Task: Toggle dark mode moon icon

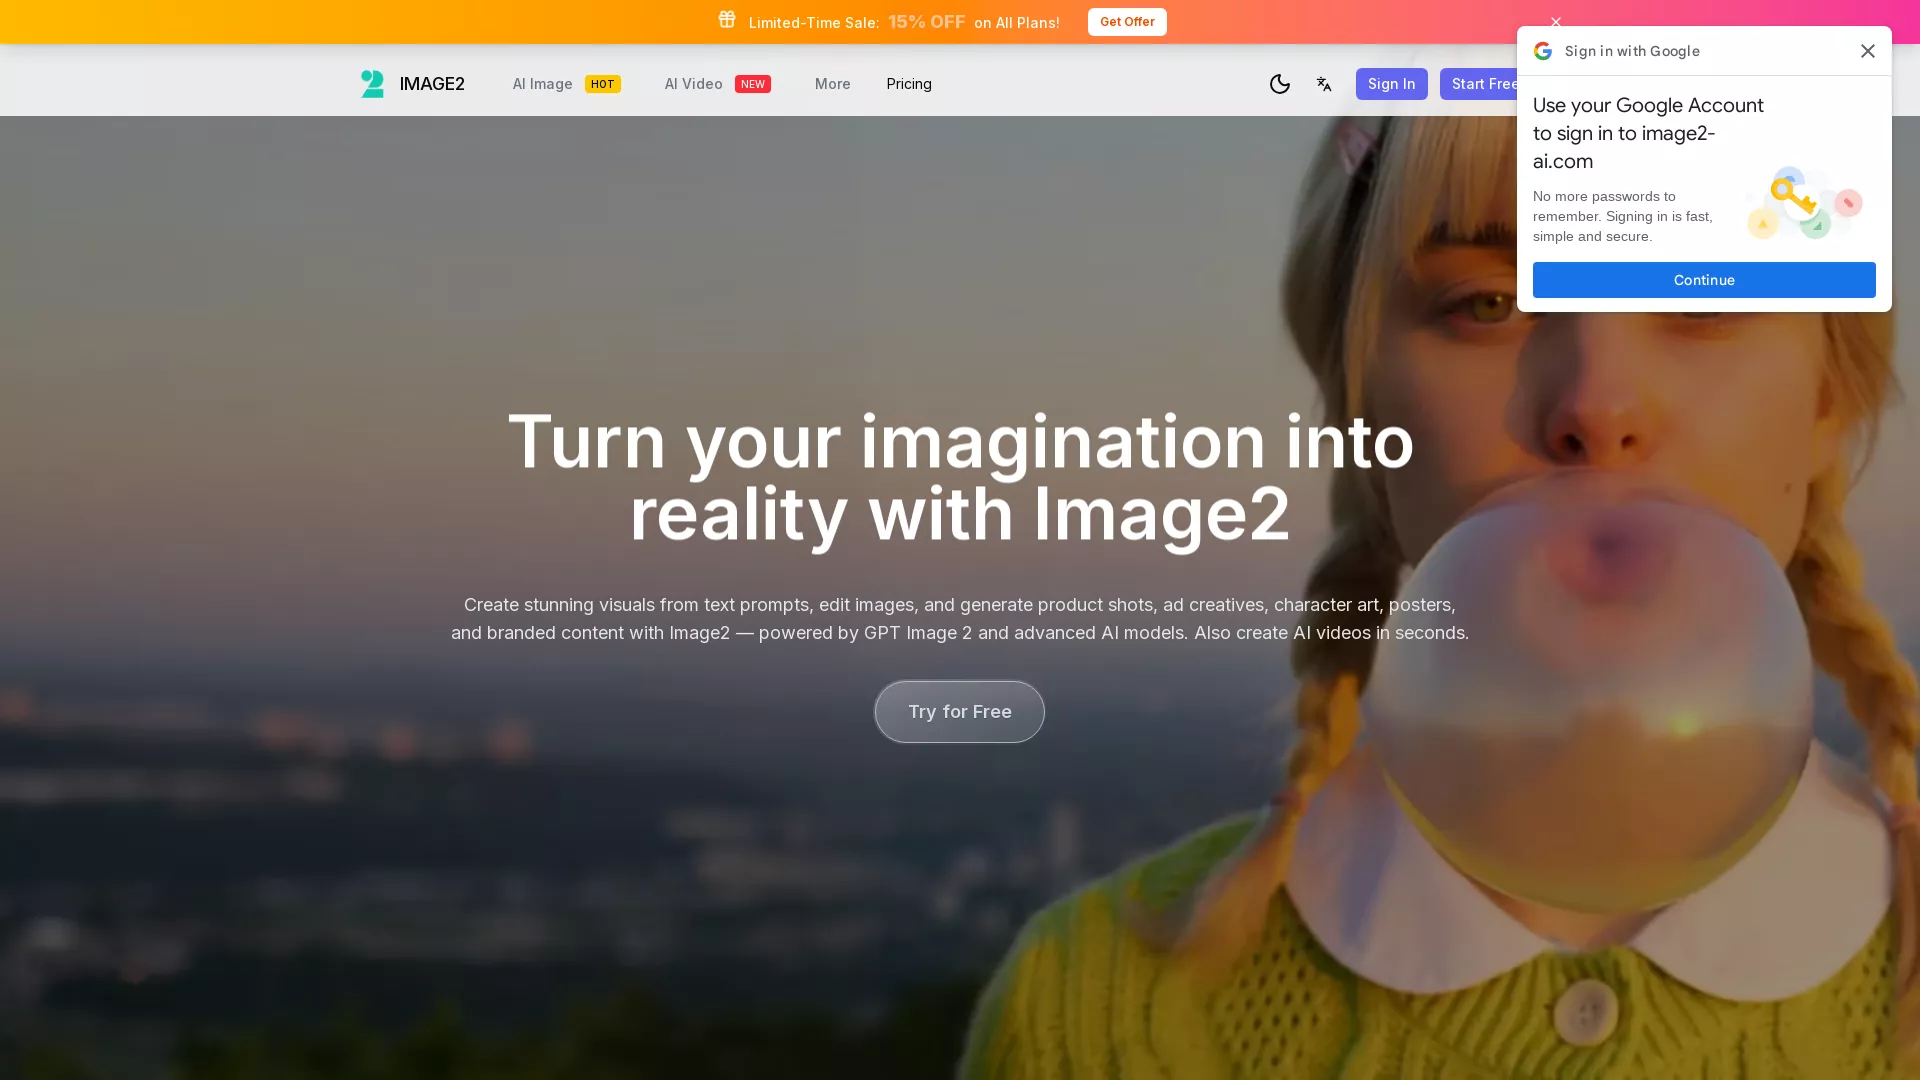Action: [x=1280, y=84]
